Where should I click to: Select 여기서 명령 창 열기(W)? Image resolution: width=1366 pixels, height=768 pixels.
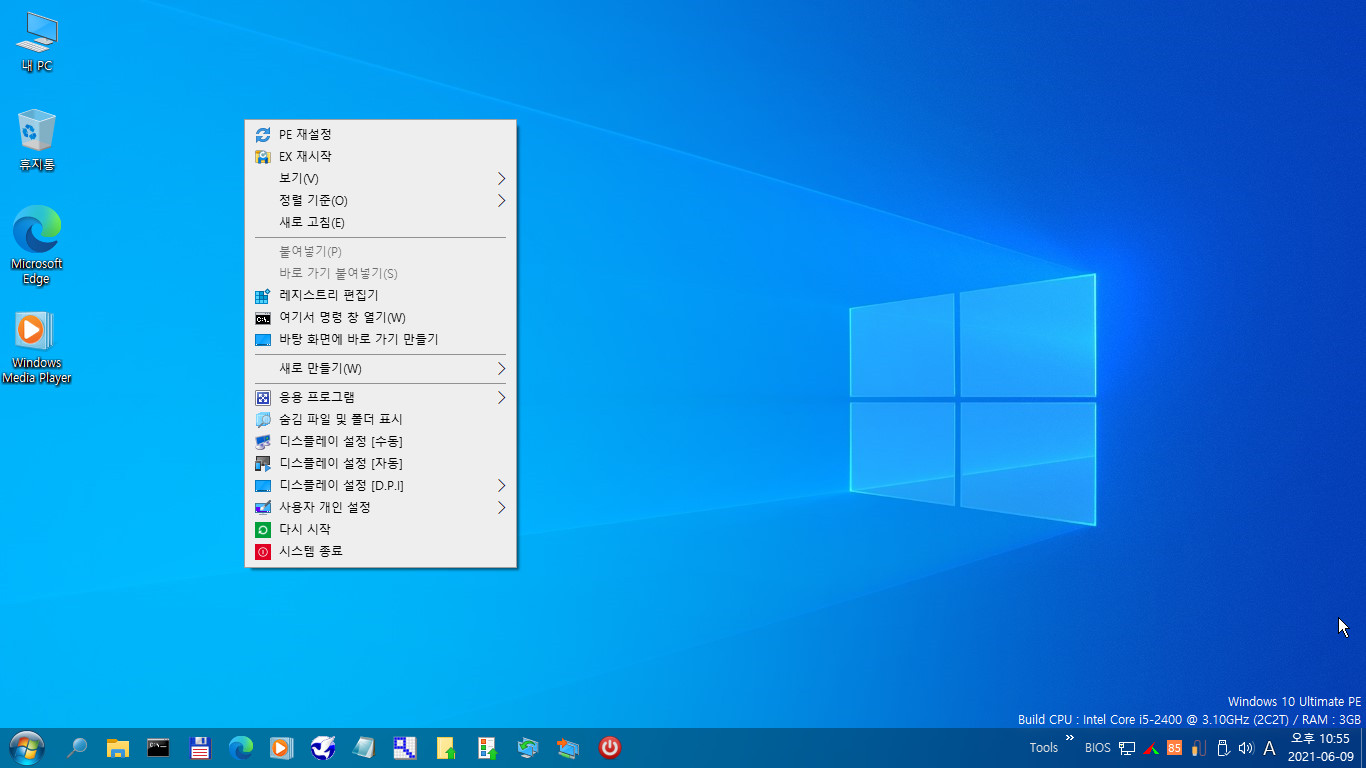(380, 317)
